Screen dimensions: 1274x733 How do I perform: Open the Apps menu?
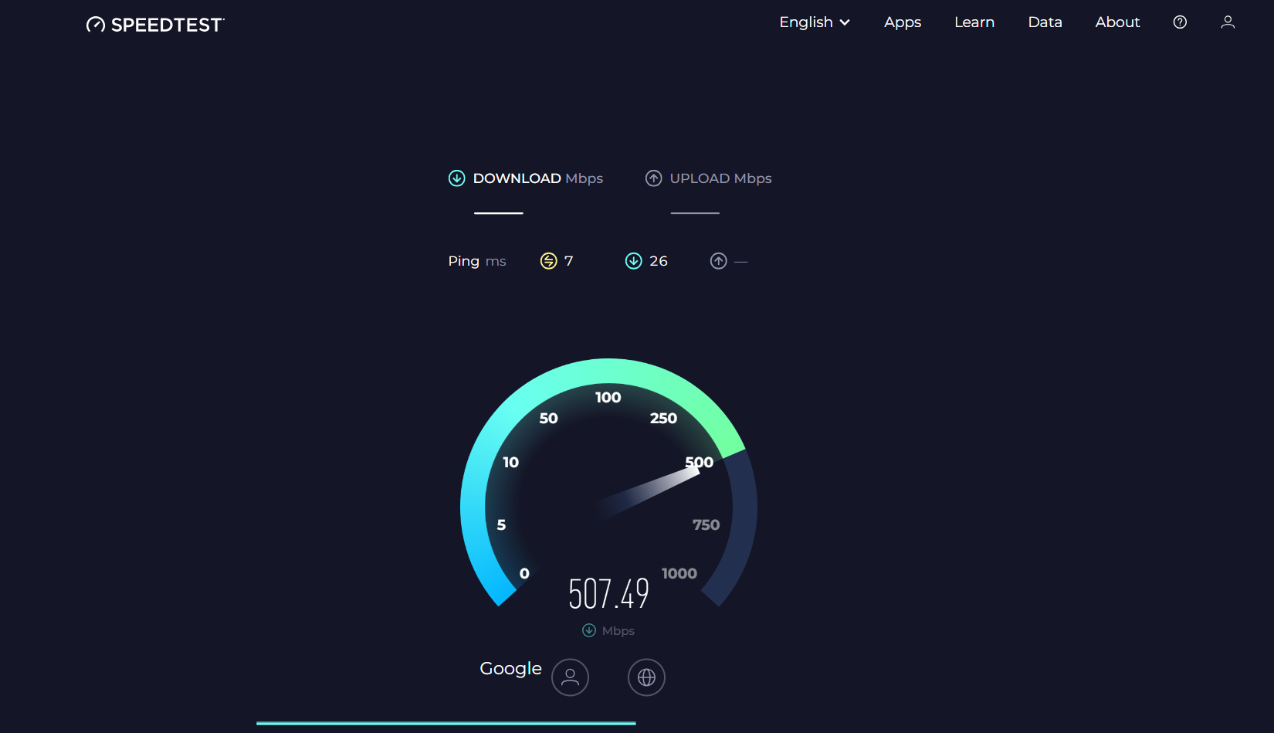click(x=902, y=22)
